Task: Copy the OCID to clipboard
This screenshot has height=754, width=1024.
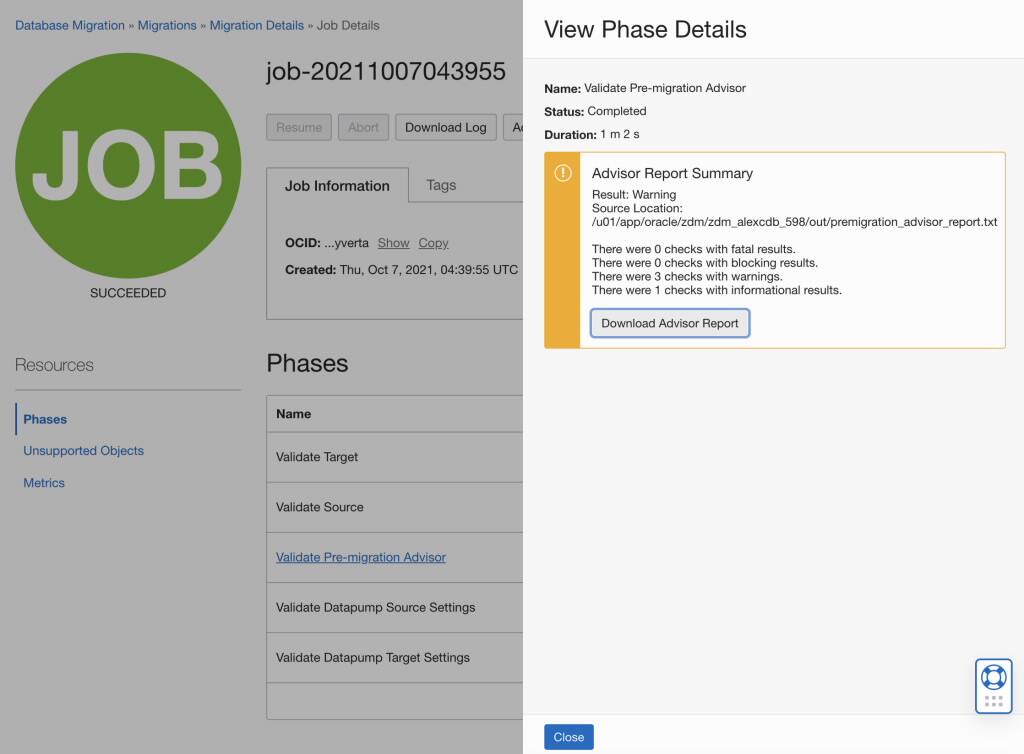Action: coord(433,243)
